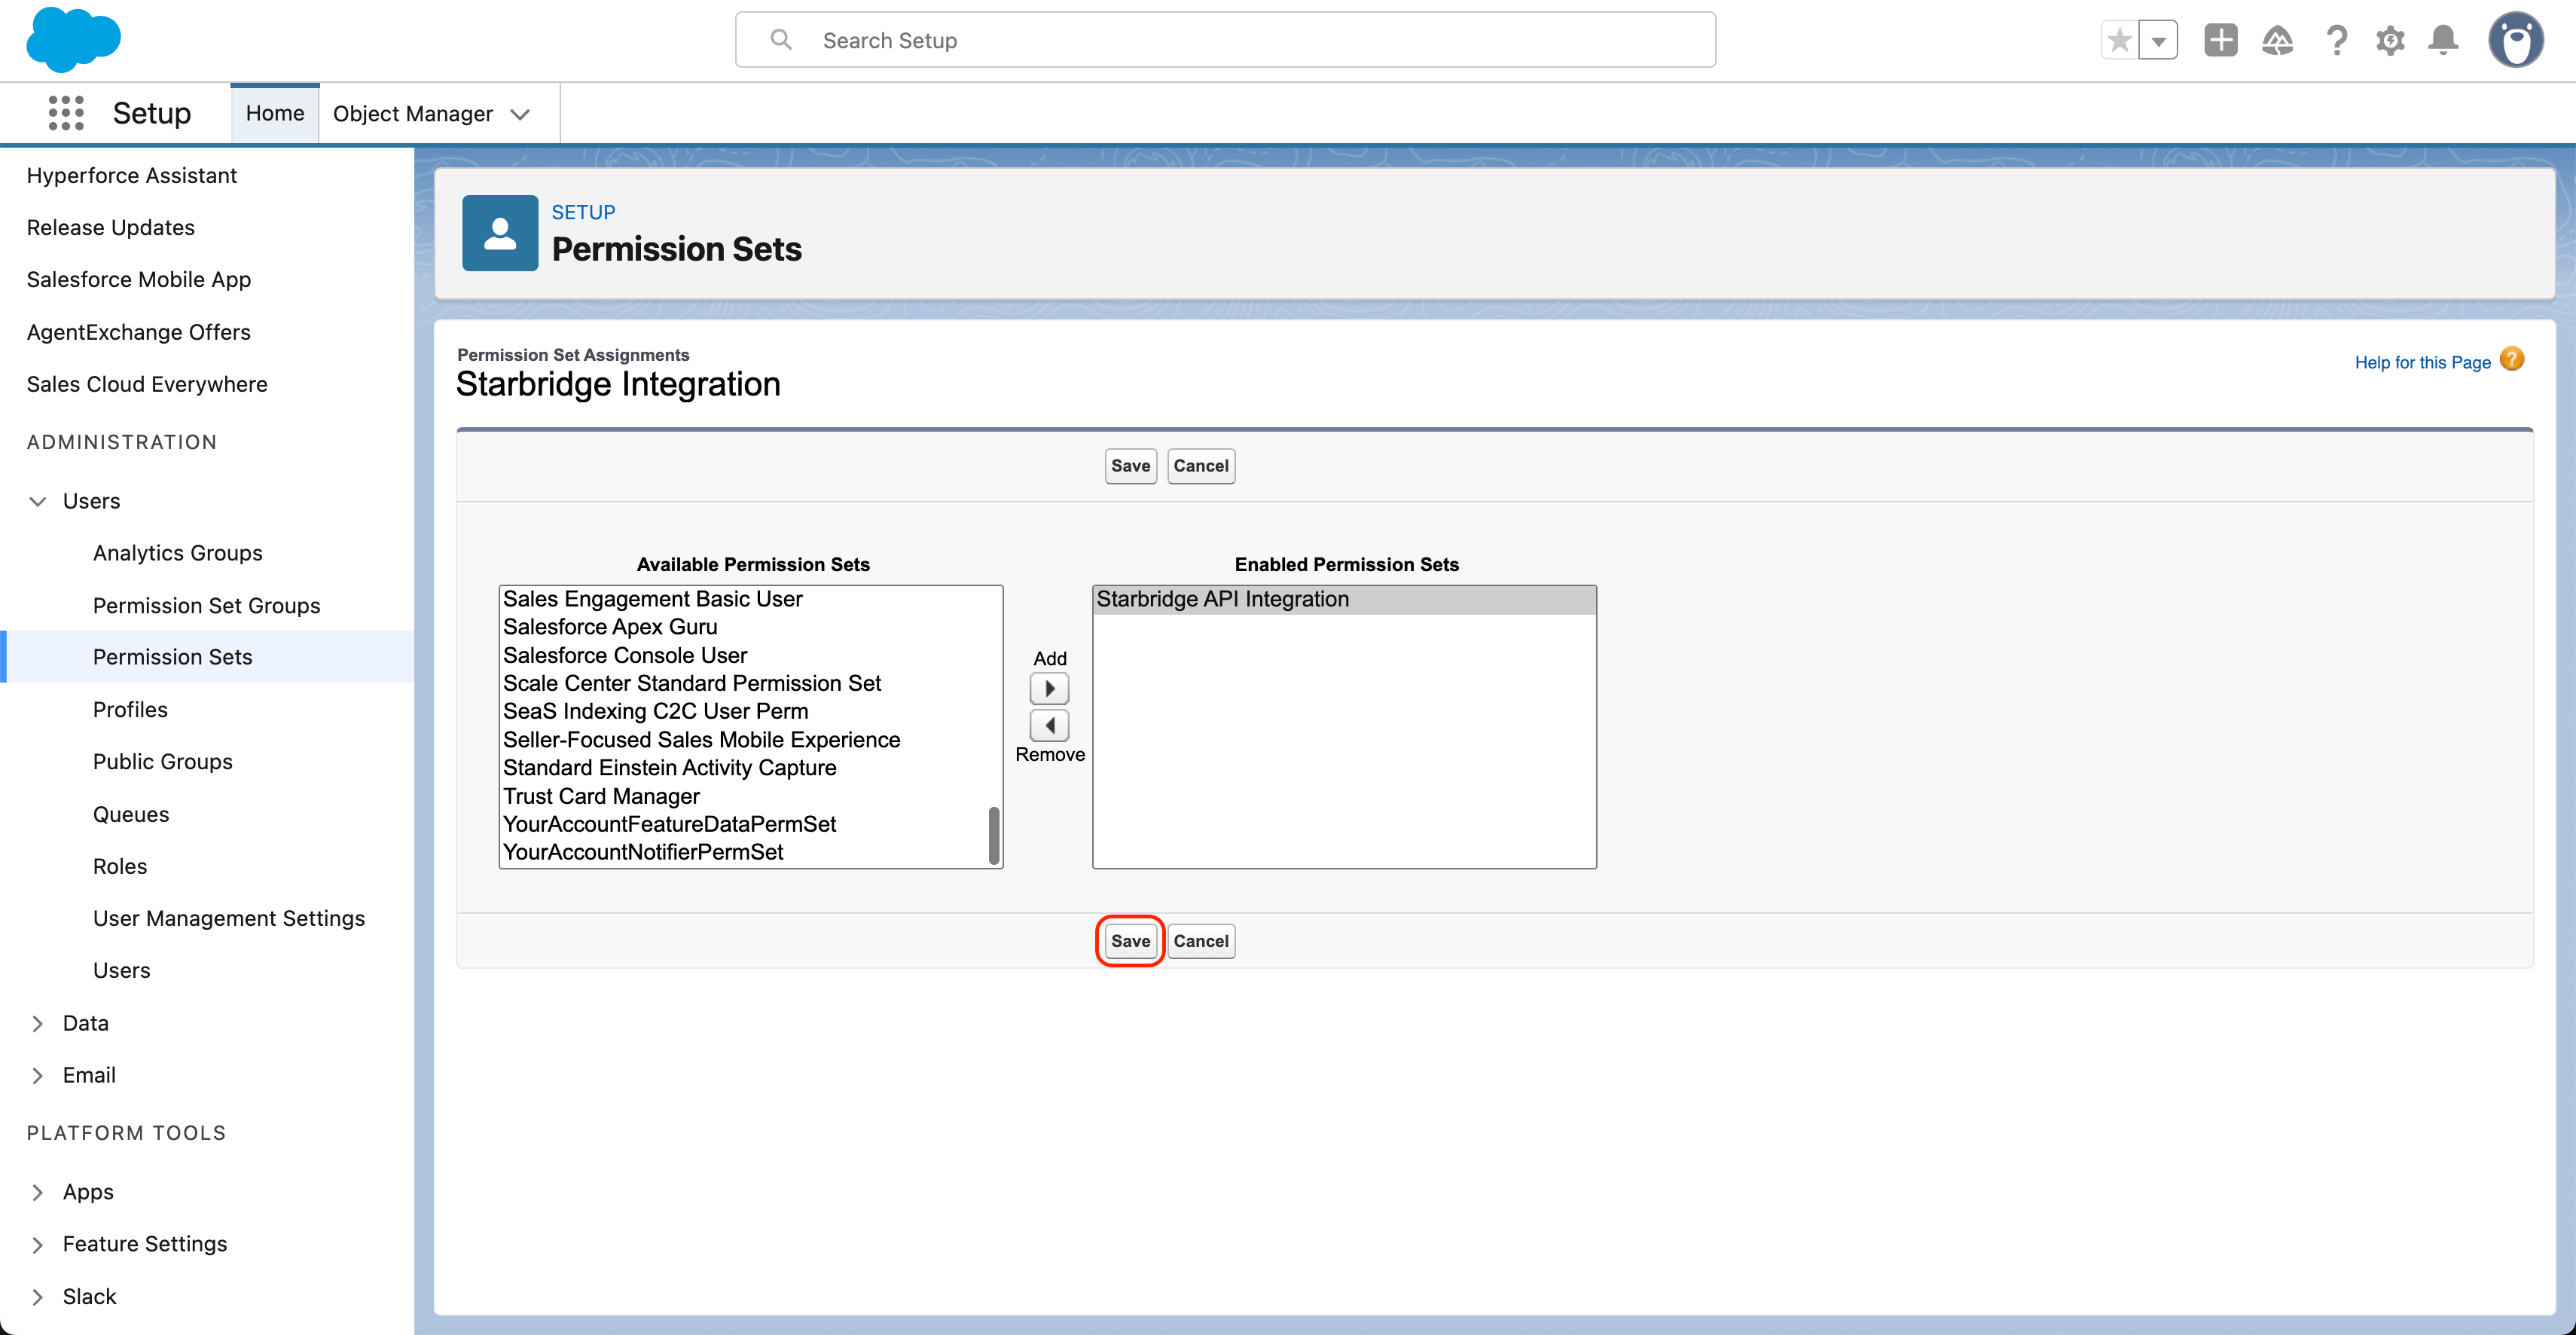Expand the Email section

pos(38,1075)
